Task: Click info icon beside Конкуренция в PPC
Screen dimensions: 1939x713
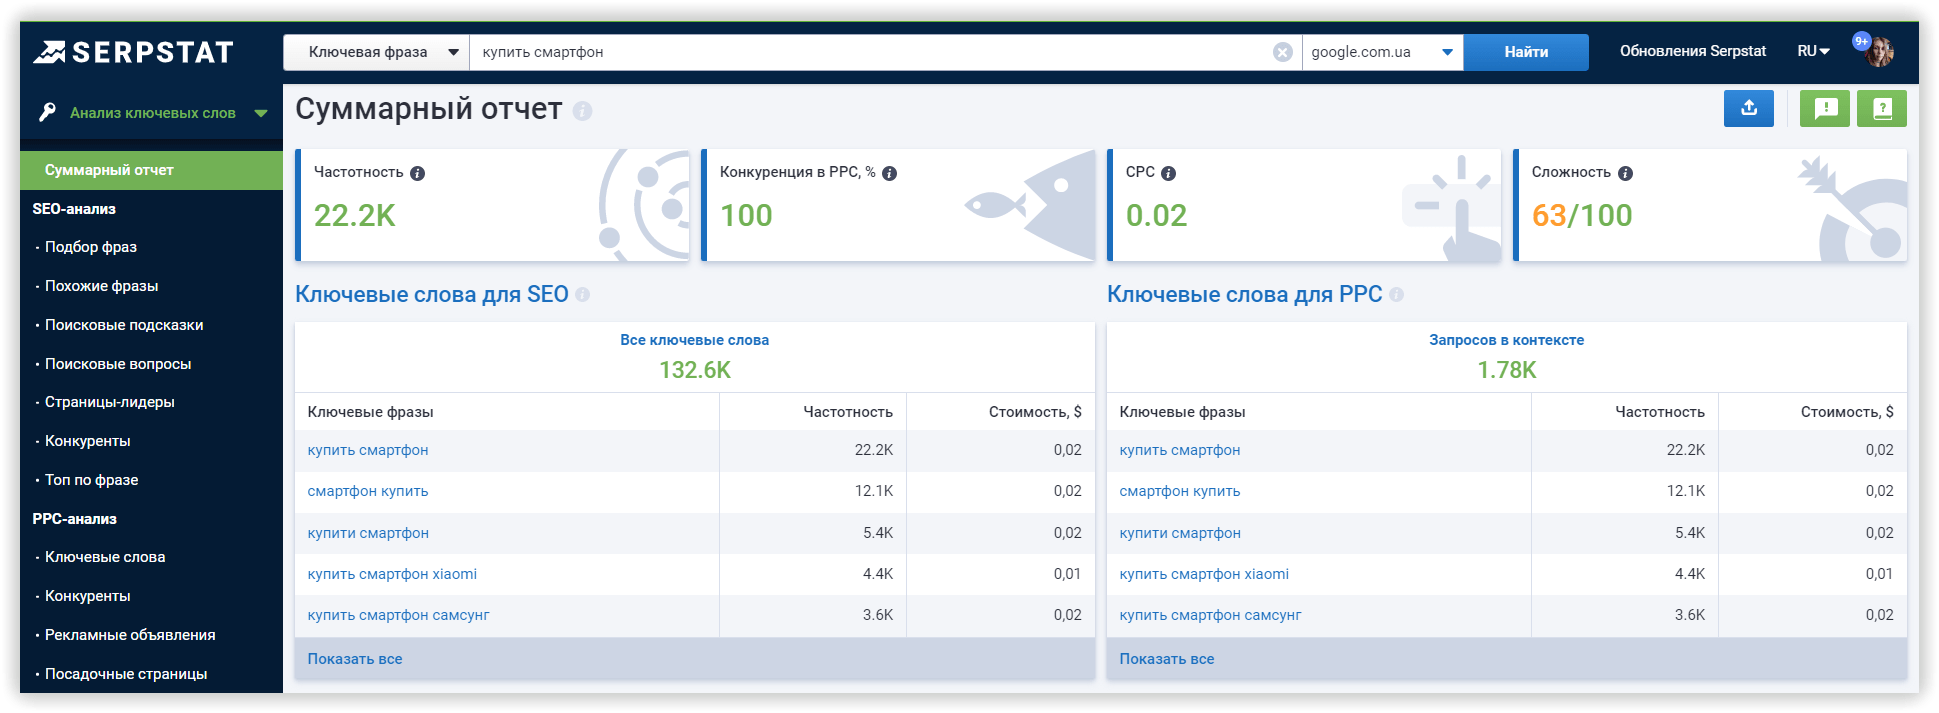Action: point(889,173)
